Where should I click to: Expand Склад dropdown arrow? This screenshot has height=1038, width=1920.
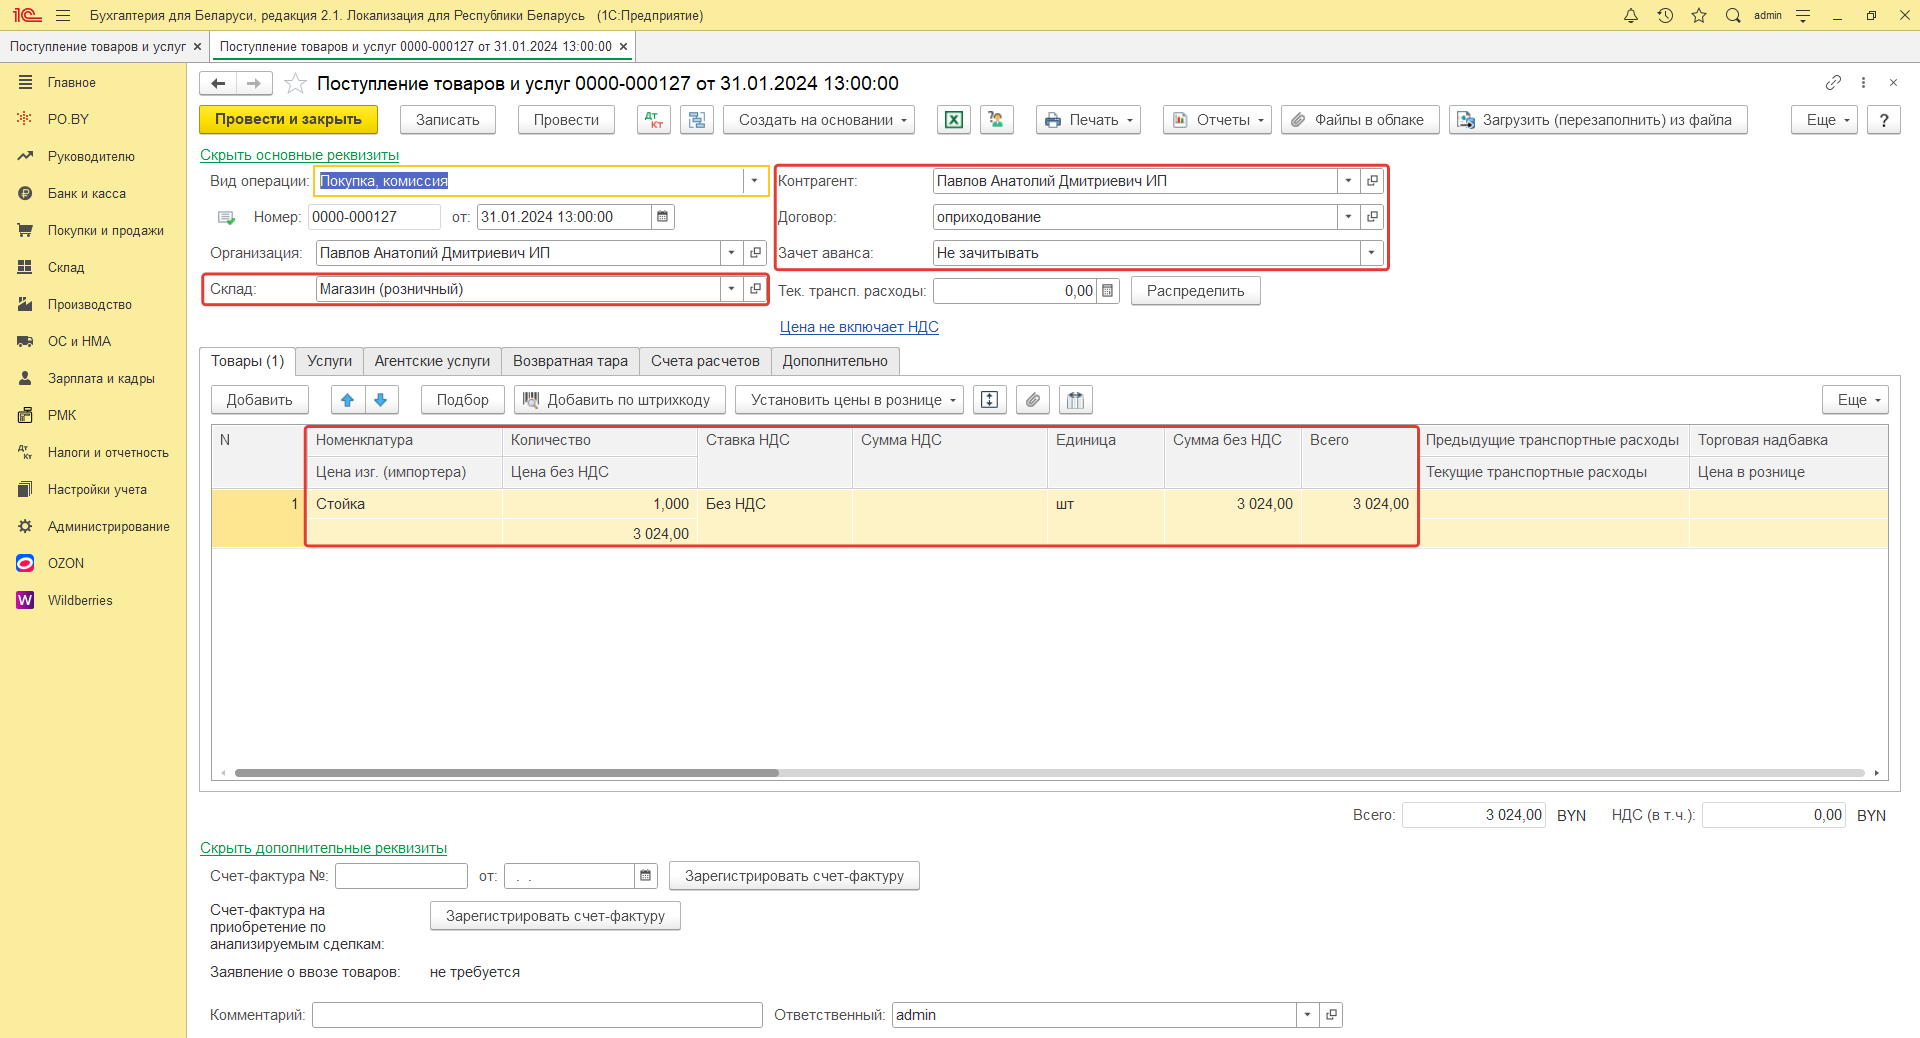[x=731, y=289]
